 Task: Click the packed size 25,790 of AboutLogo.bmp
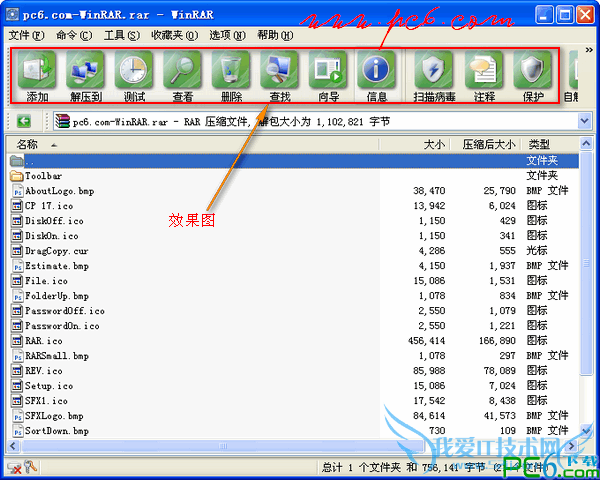[x=499, y=191]
